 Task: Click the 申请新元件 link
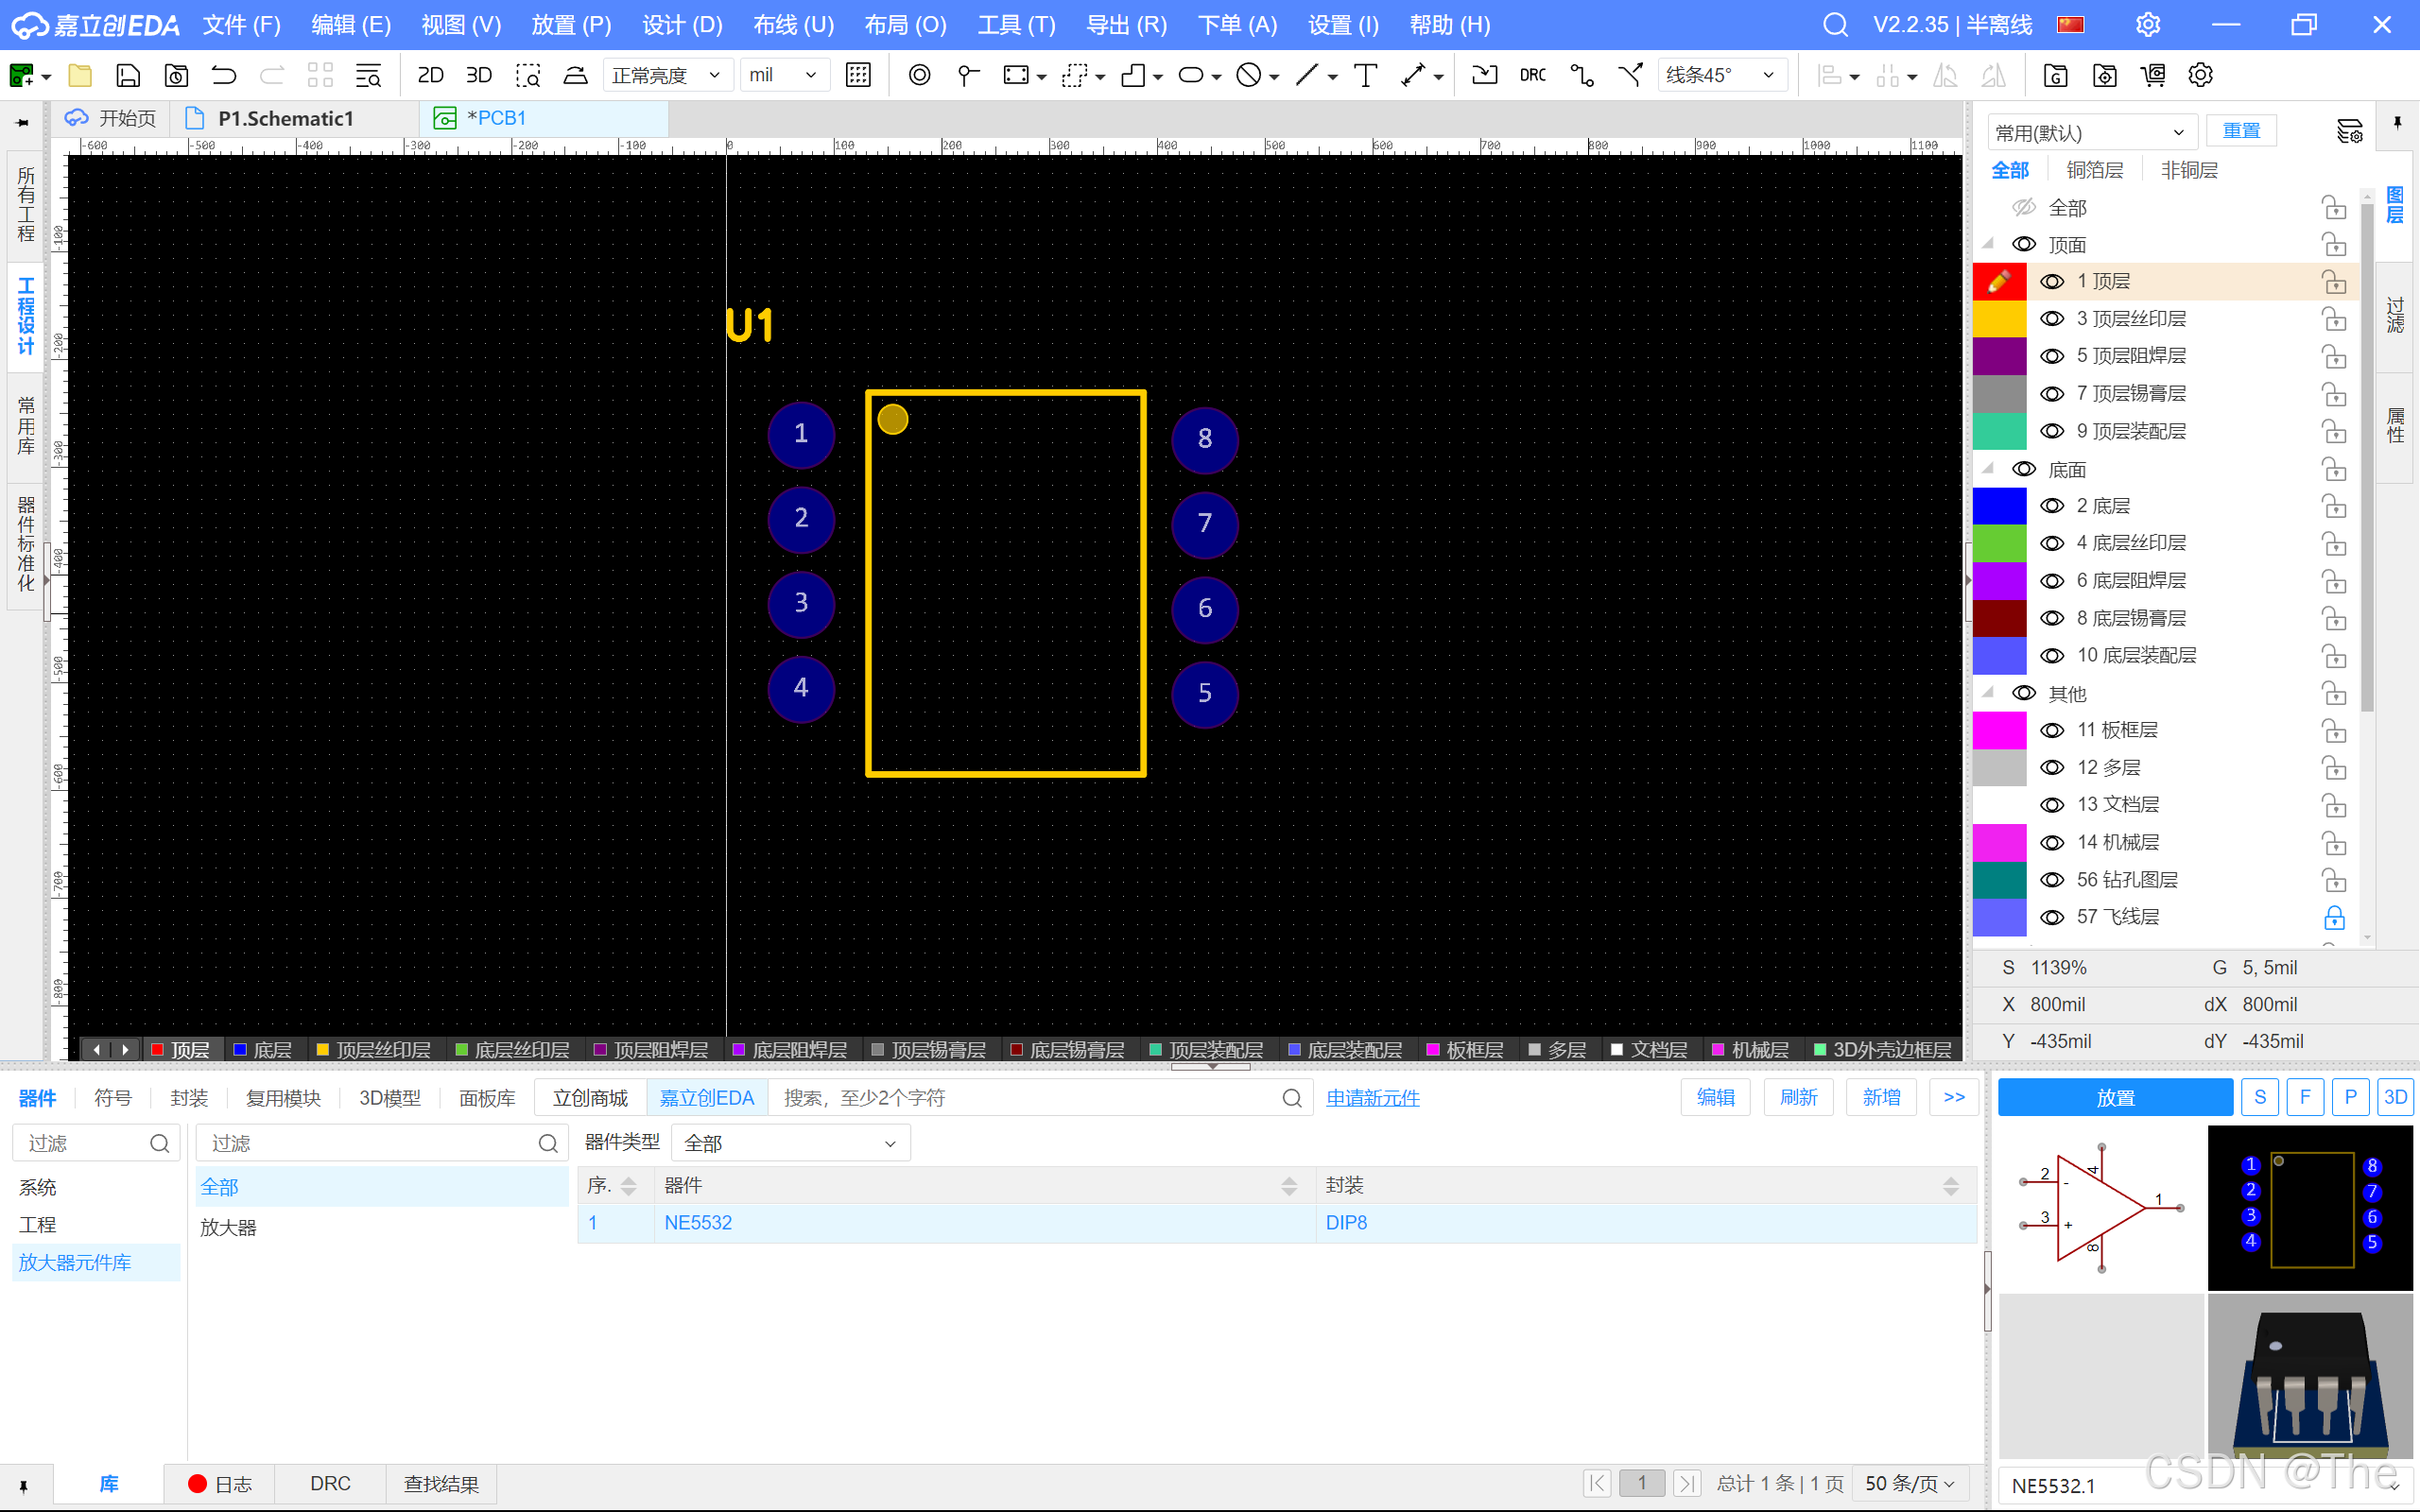[x=1372, y=1098]
